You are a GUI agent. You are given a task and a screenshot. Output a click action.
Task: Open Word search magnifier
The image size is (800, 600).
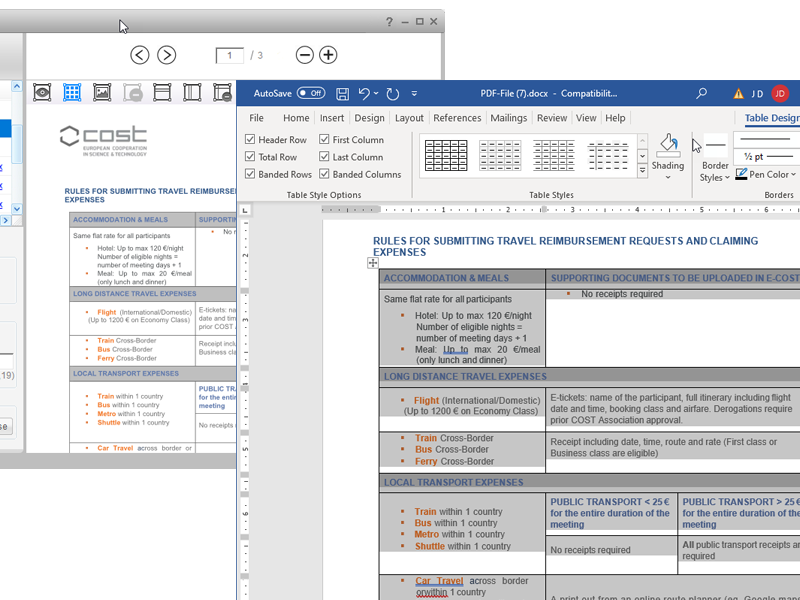point(702,93)
